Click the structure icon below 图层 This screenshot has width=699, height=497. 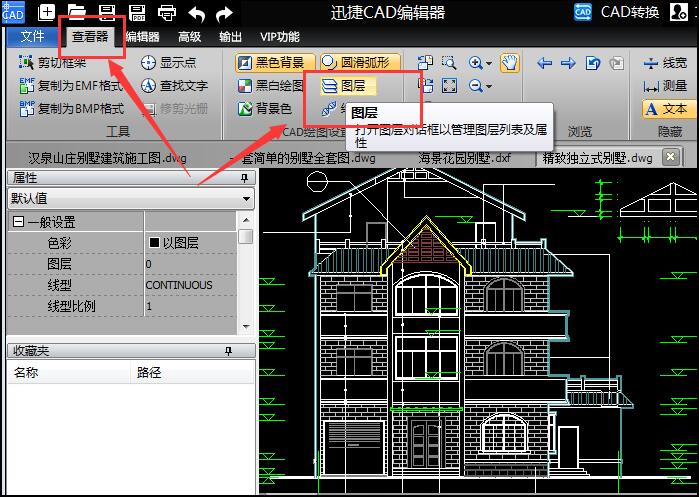click(329, 109)
